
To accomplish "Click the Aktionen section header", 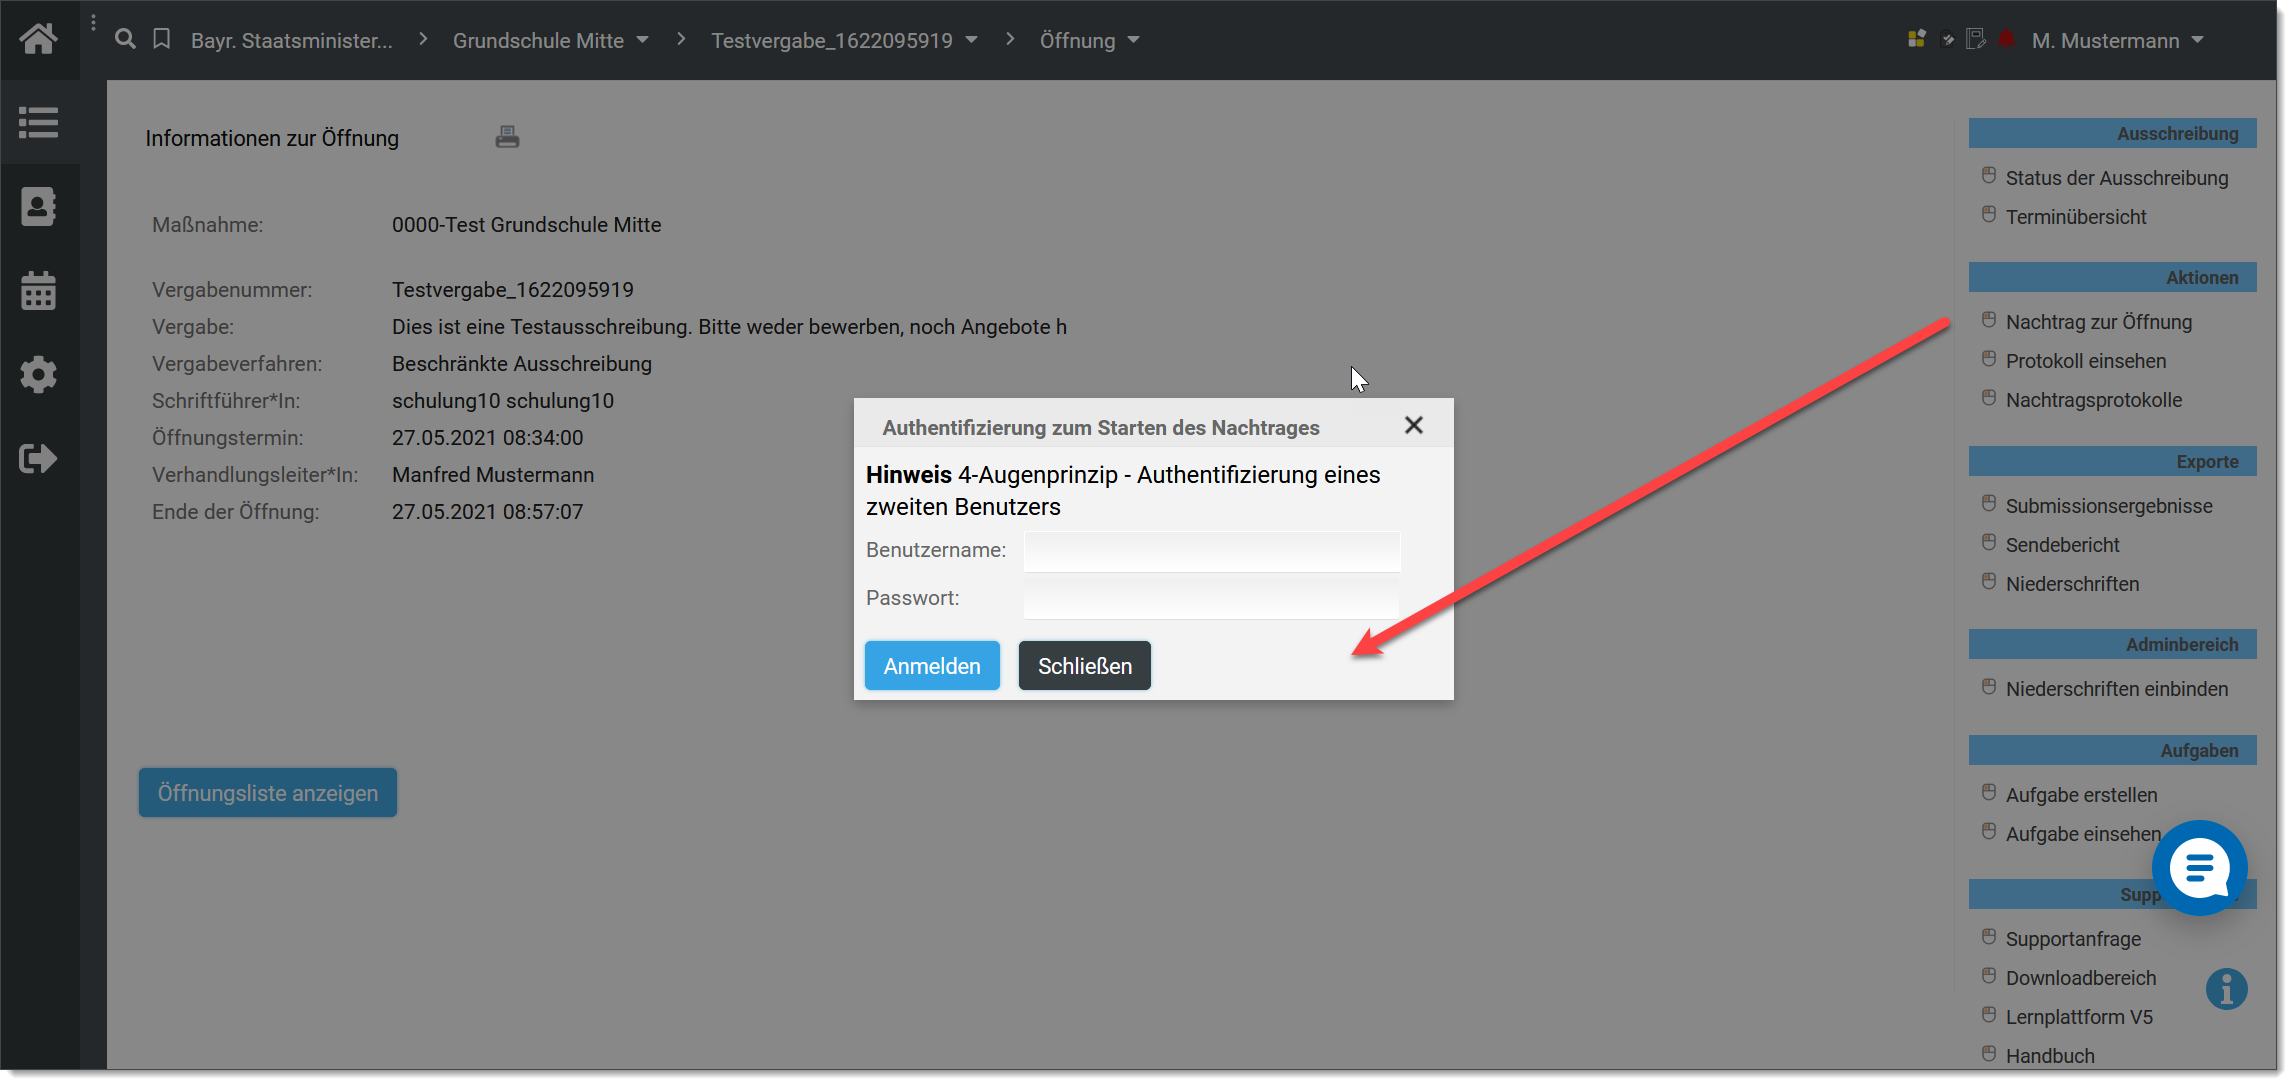I will pyautogui.click(x=2112, y=277).
